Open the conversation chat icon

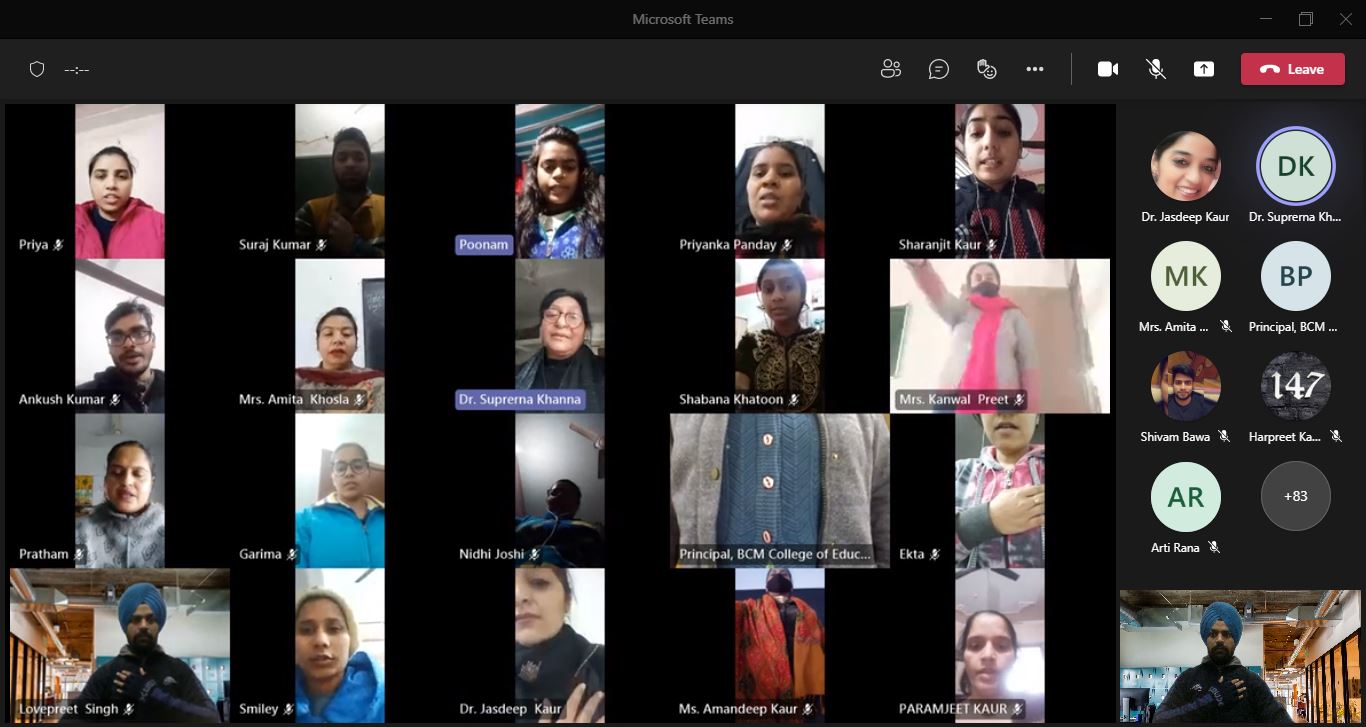pos(938,69)
